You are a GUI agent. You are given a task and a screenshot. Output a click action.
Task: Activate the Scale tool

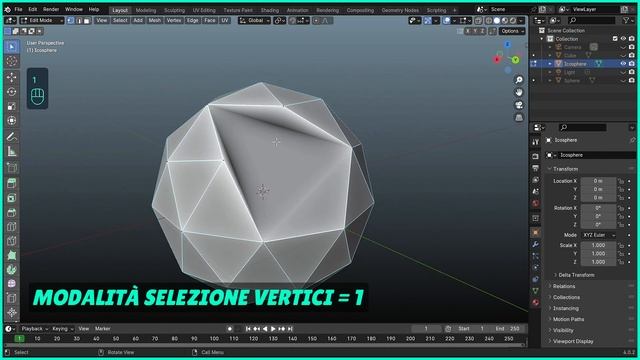[12, 106]
